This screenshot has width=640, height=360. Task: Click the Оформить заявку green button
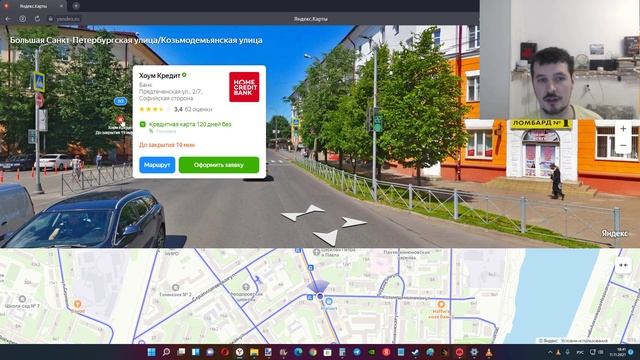click(219, 165)
